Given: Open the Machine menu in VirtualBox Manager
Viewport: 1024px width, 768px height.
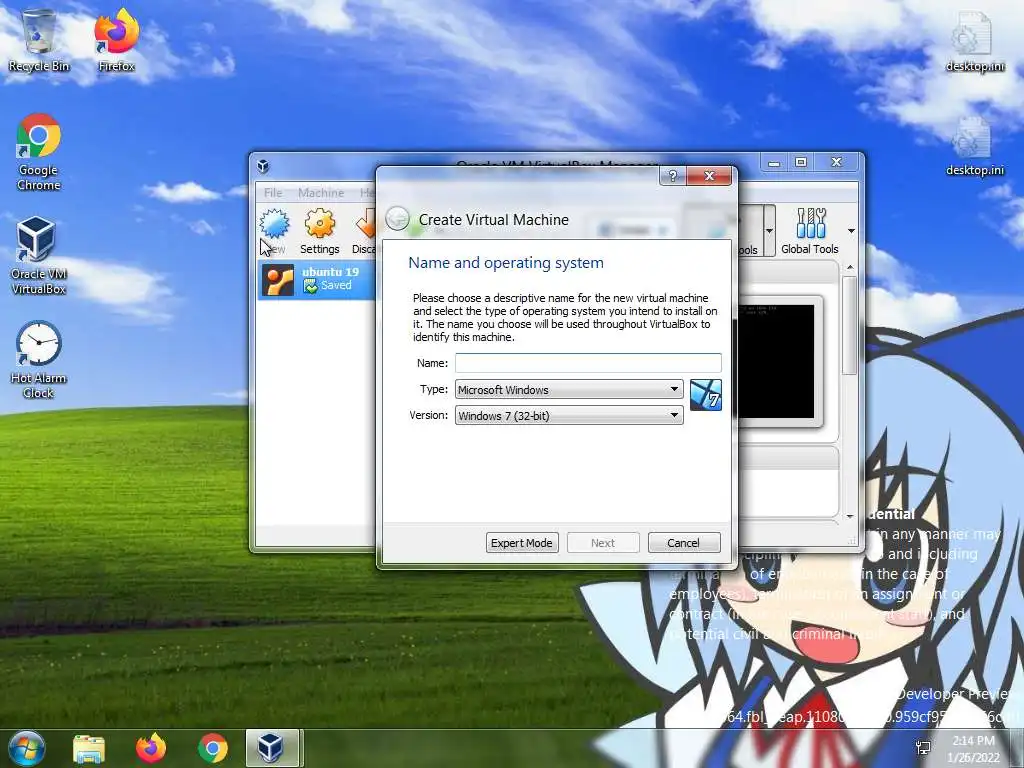Looking at the screenshot, I should tap(321, 193).
